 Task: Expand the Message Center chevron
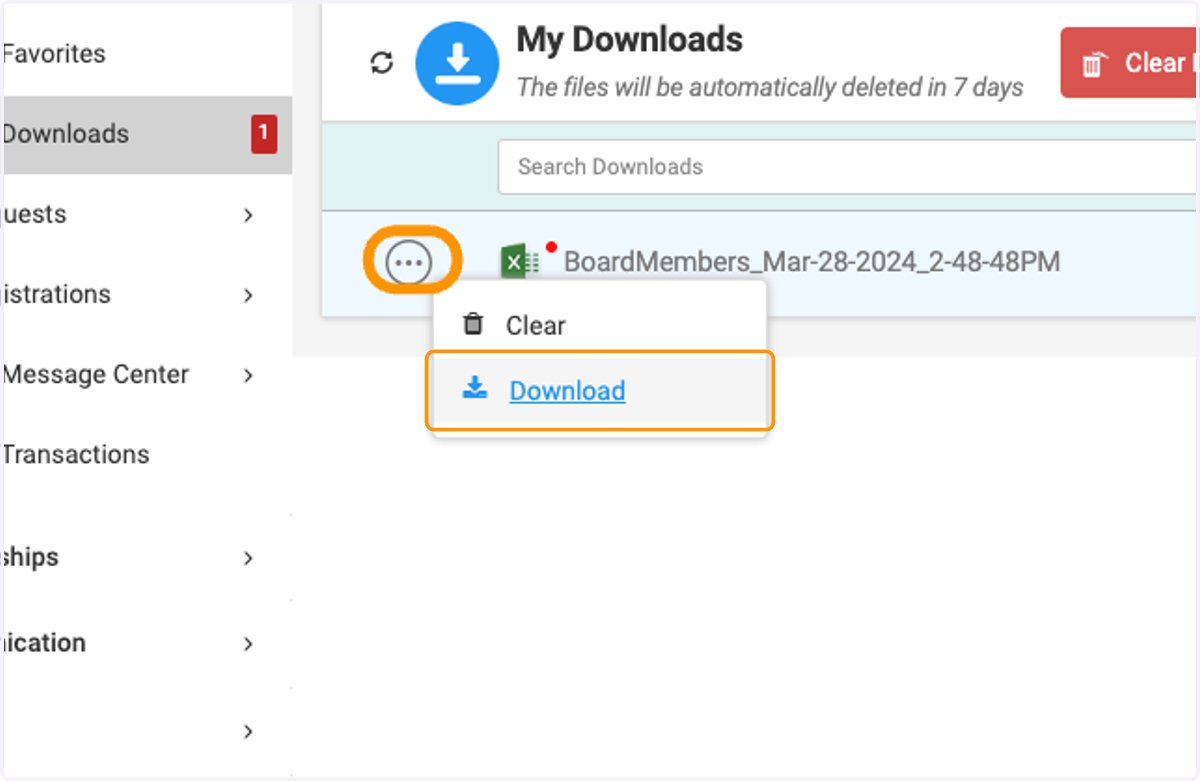(x=248, y=376)
